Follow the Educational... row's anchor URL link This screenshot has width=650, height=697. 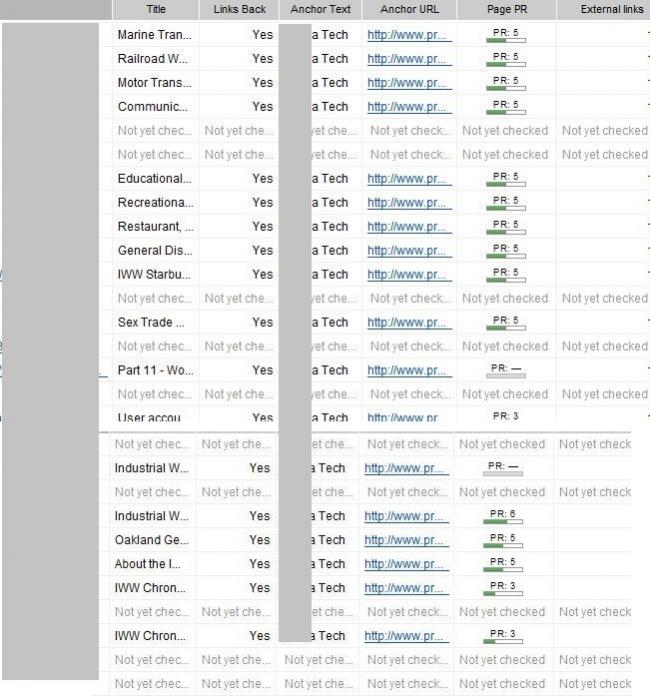click(x=409, y=179)
